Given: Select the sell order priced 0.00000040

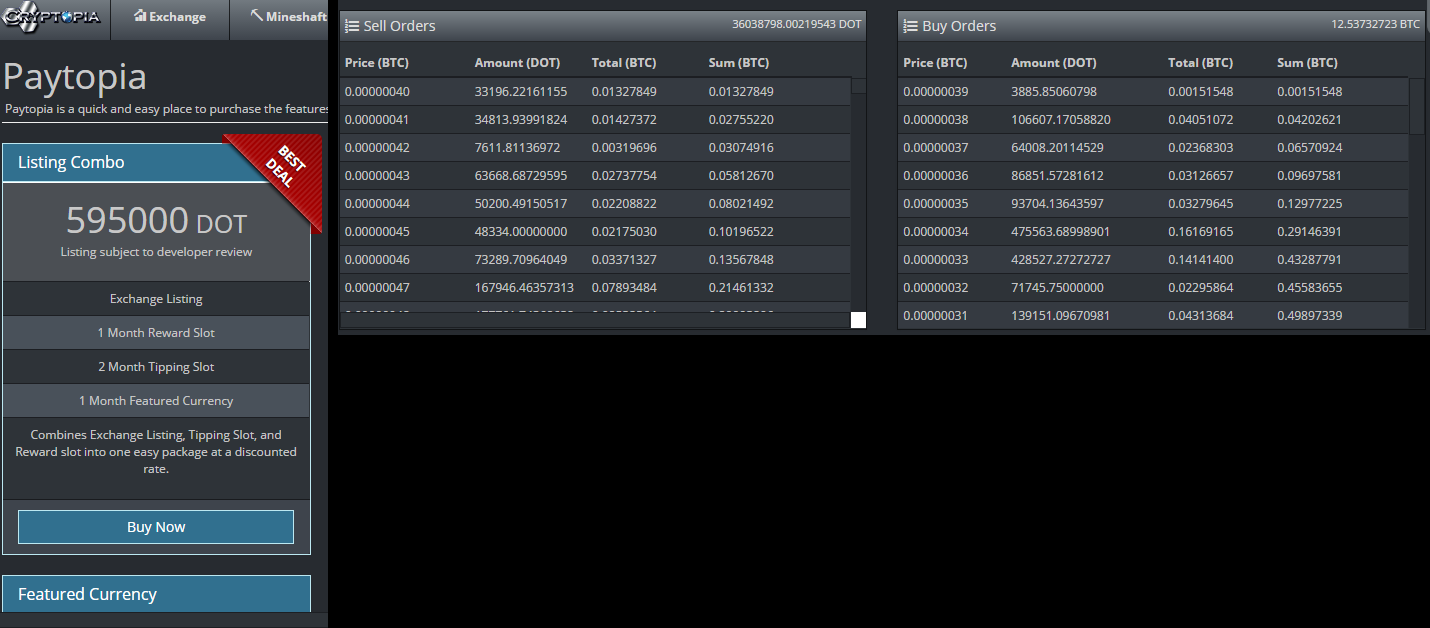Looking at the screenshot, I should [x=595, y=92].
